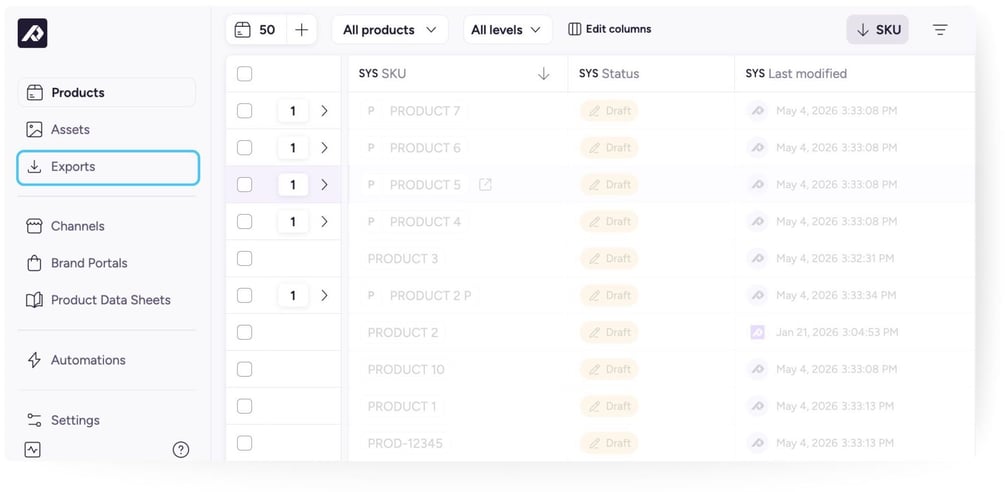Click the PRODUCT 7 SKU cell
This screenshot has width=1005, height=492.
click(458, 111)
